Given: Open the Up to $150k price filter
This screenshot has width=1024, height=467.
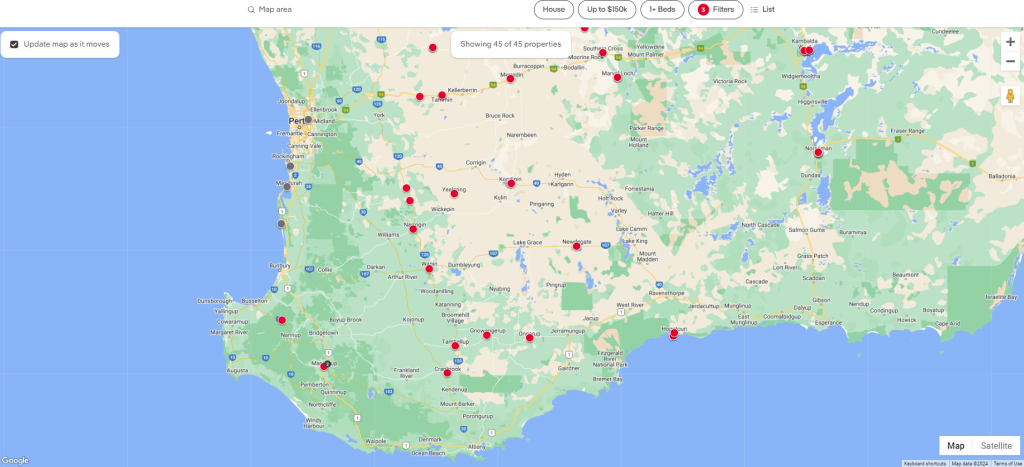Looking at the screenshot, I should point(607,9).
